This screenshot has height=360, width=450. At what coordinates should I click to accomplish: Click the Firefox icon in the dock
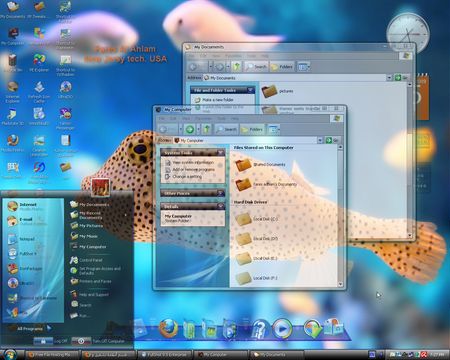[x=168, y=328]
